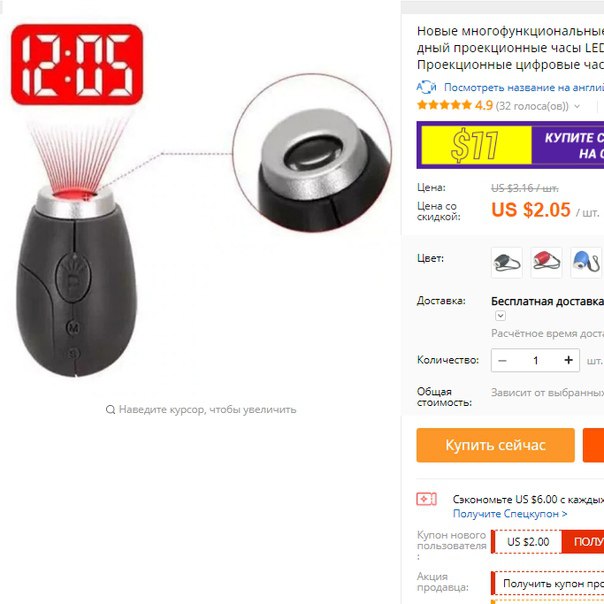Click the translate icon beside the title link

pos(426,87)
